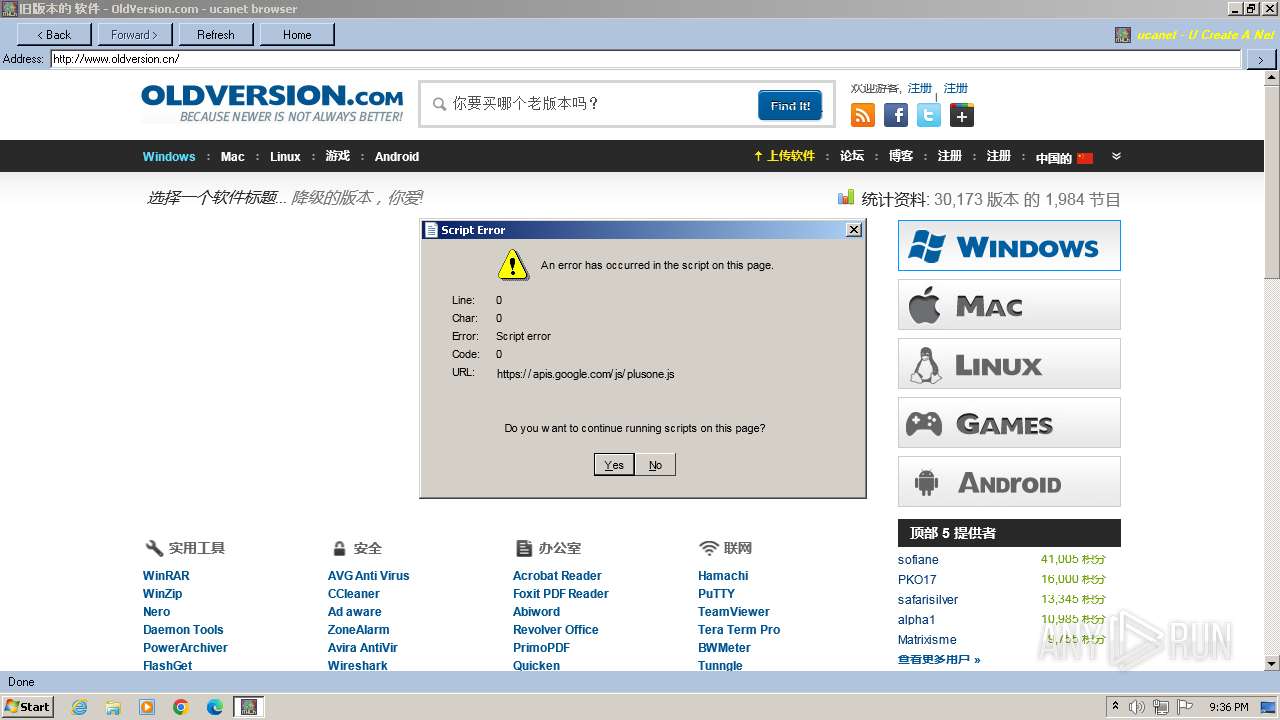Click the Google Plus icon
1280x720 pixels.
tap(962, 115)
